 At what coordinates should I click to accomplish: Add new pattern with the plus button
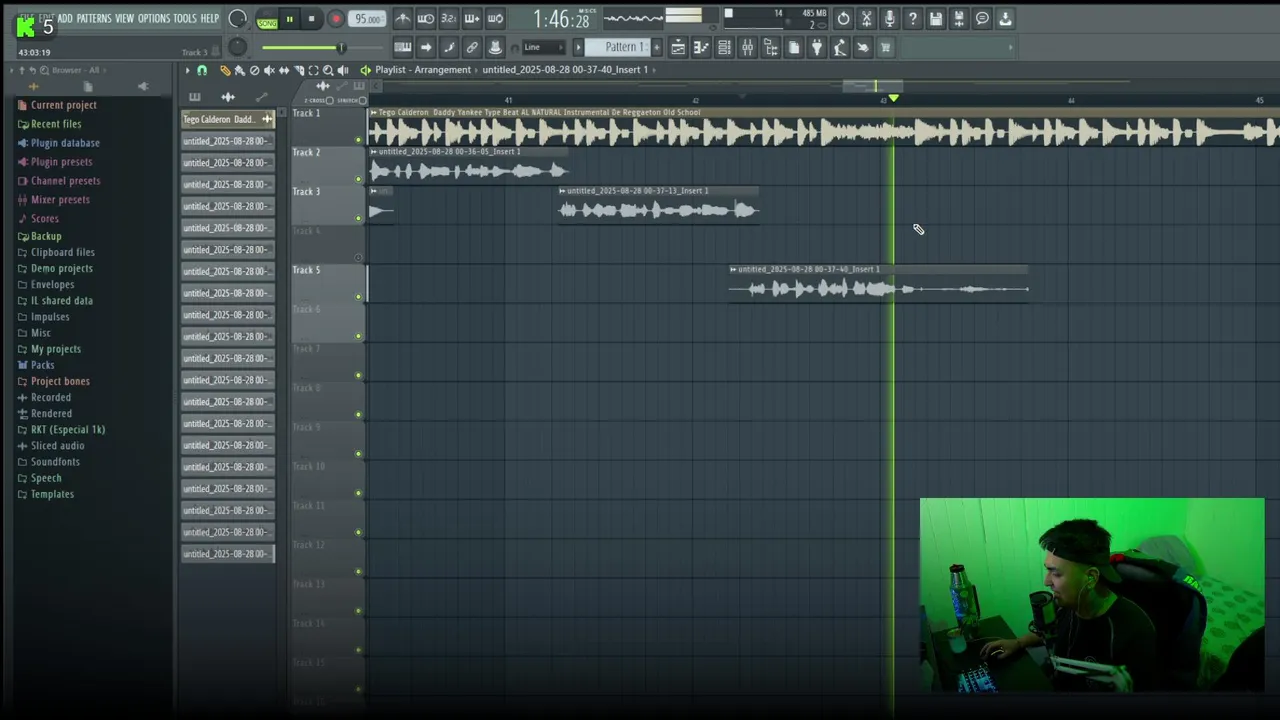click(657, 47)
